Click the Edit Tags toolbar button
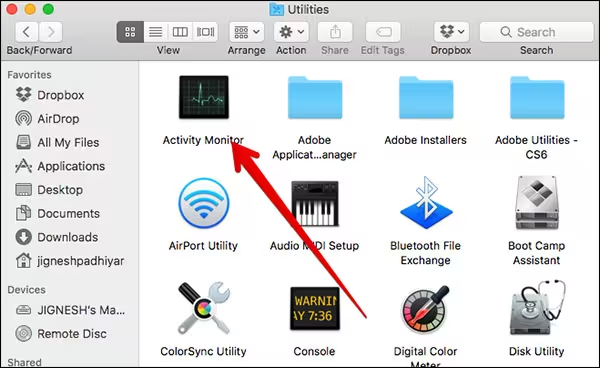600x368 pixels. 383,32
